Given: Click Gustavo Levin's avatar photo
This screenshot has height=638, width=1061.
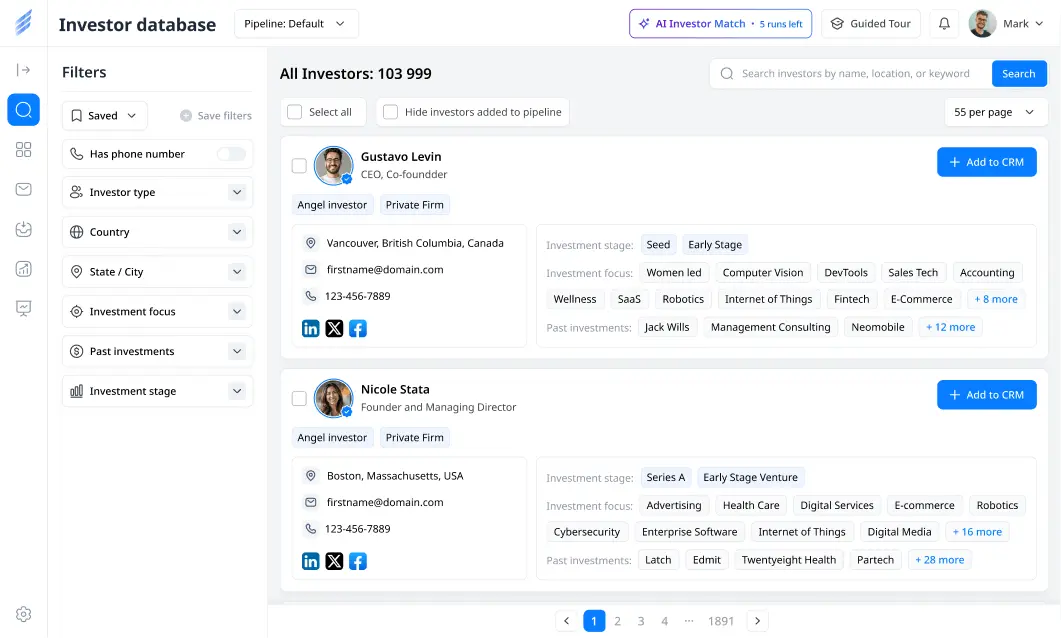Looking at the screenshot, I should point(334,166).
